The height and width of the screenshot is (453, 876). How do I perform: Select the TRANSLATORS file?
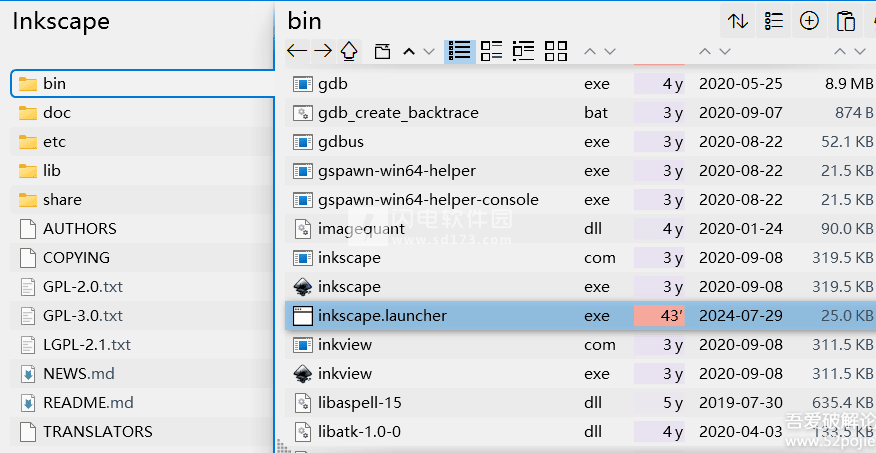[142, 432]
